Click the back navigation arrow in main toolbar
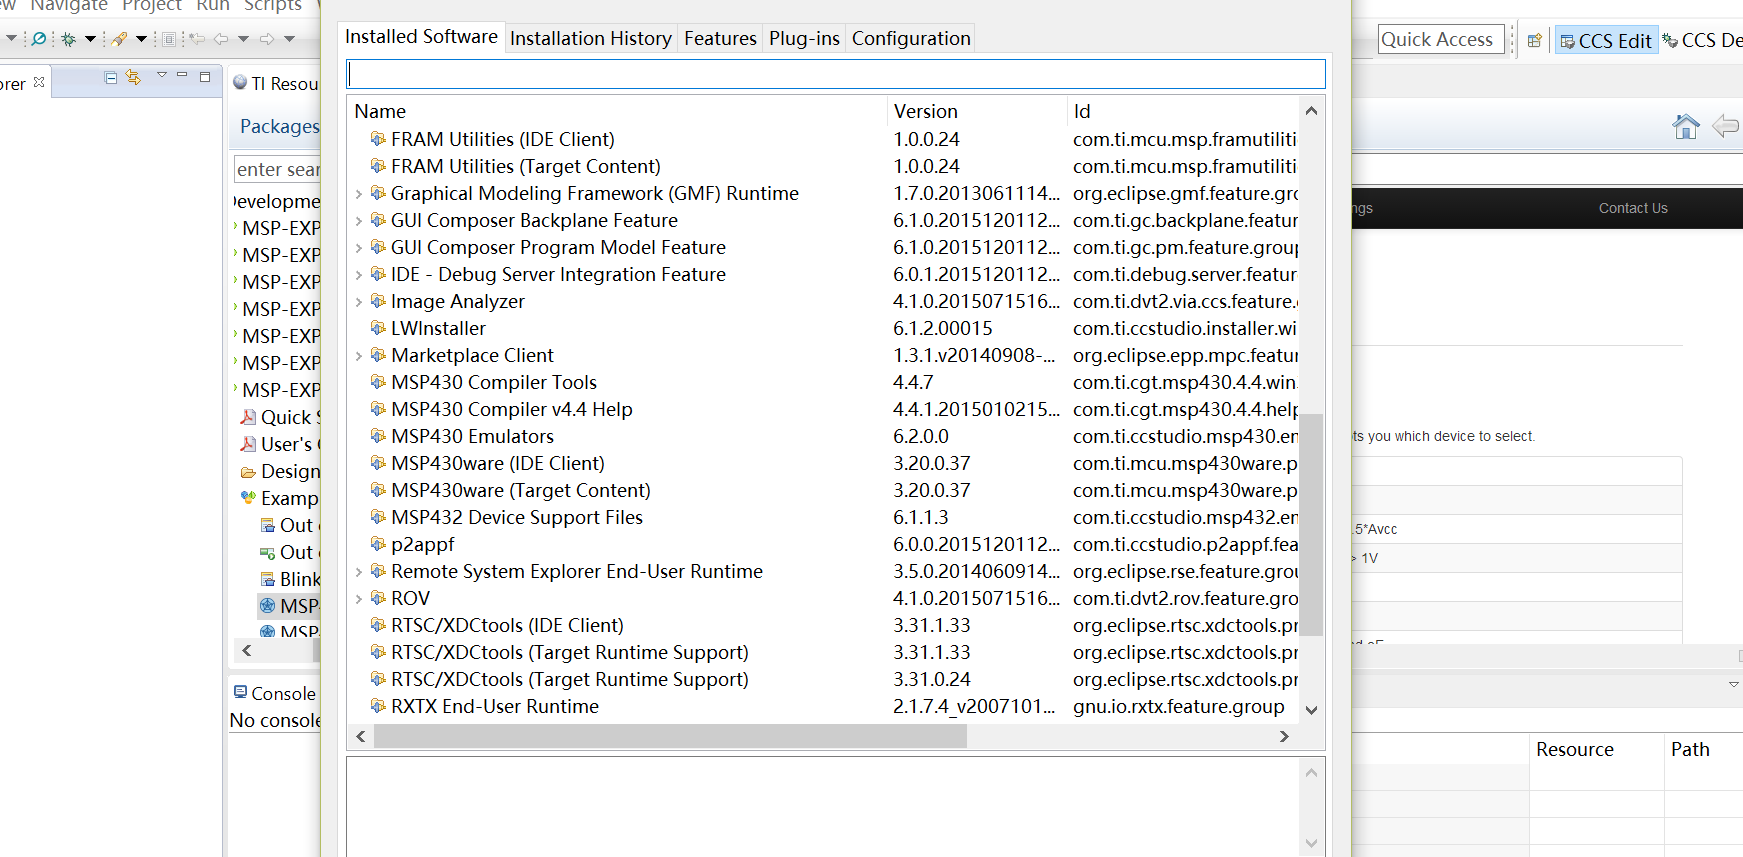Image resolution: width=1743 pixels, height=857 pixels. click(221, 39)
